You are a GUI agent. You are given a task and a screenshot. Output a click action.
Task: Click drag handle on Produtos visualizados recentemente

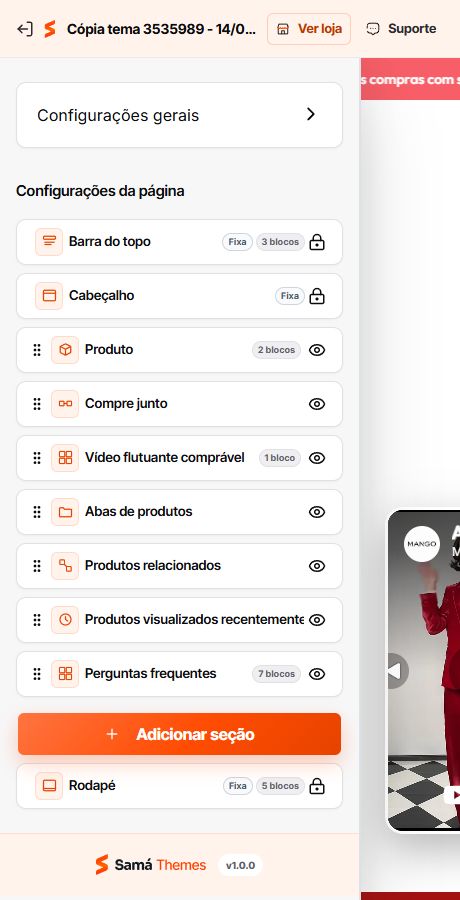pyautogui.click(x=37, y=620)
